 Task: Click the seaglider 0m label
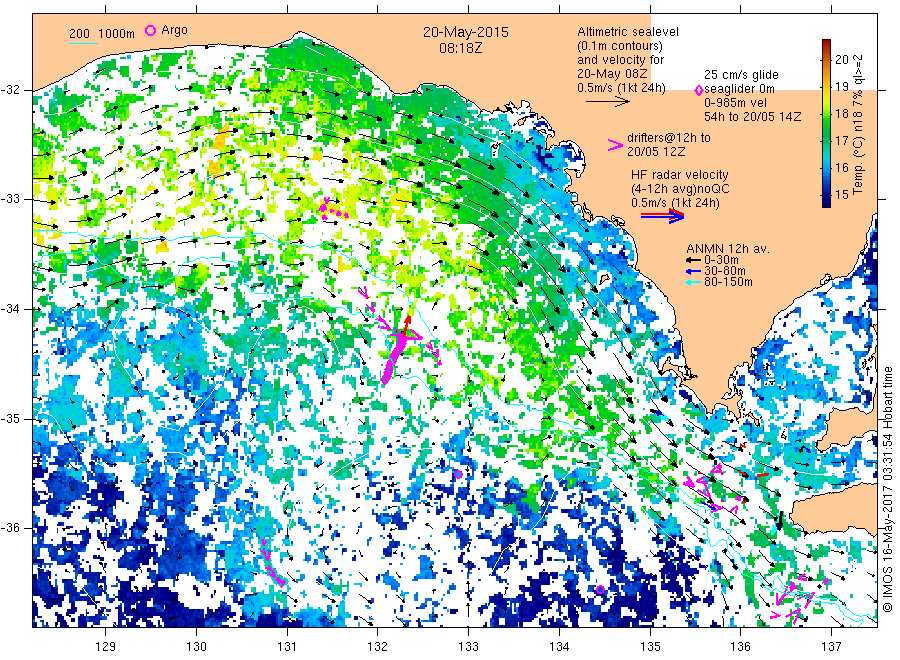pos(739,89)
